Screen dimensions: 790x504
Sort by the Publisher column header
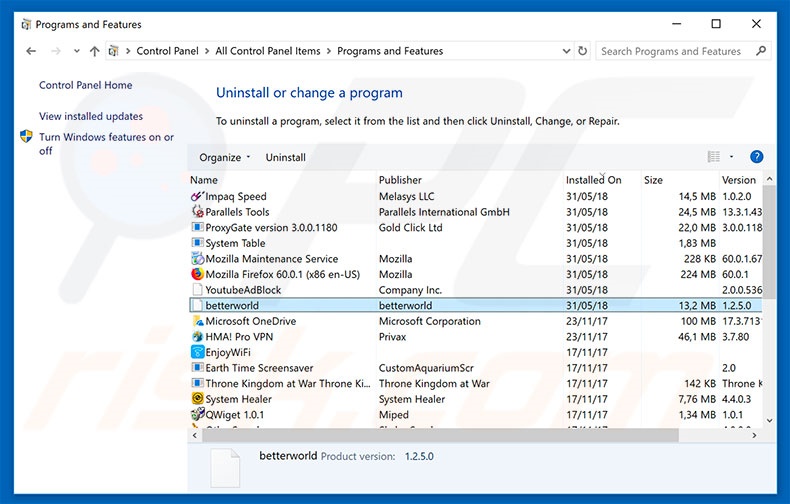[x=400, y=180]
